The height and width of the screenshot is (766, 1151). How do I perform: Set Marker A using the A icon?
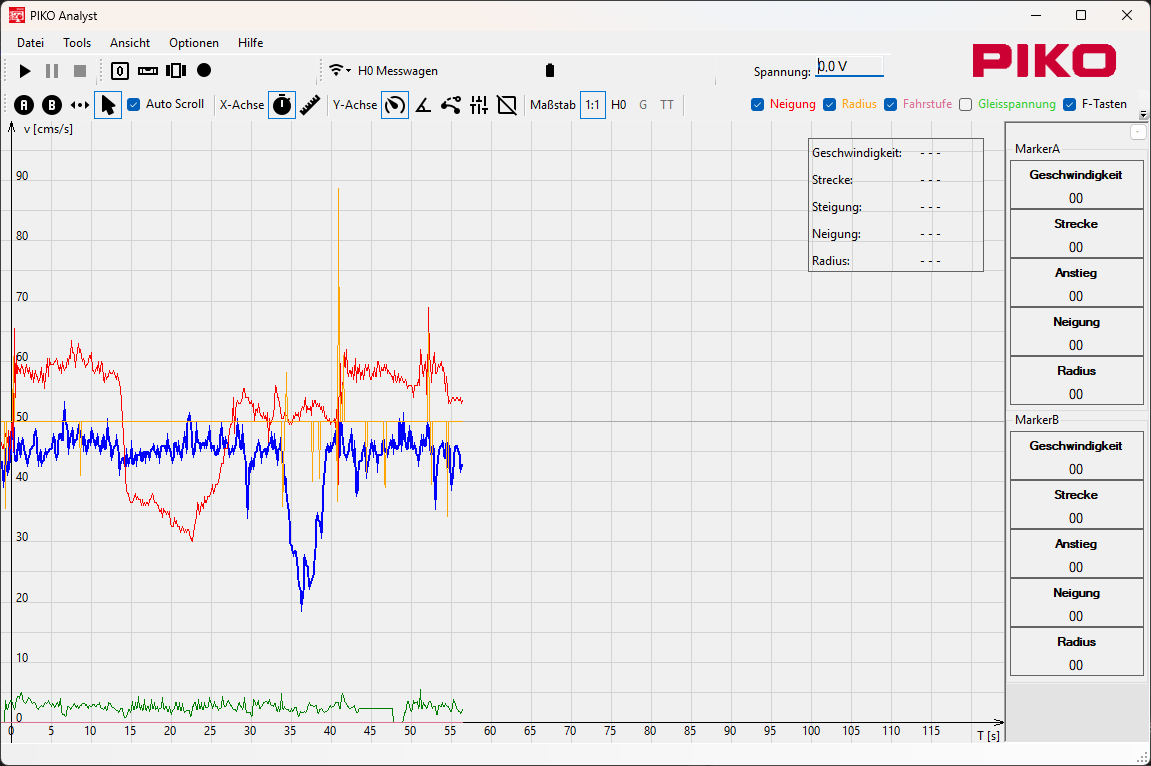coord(23,105)
